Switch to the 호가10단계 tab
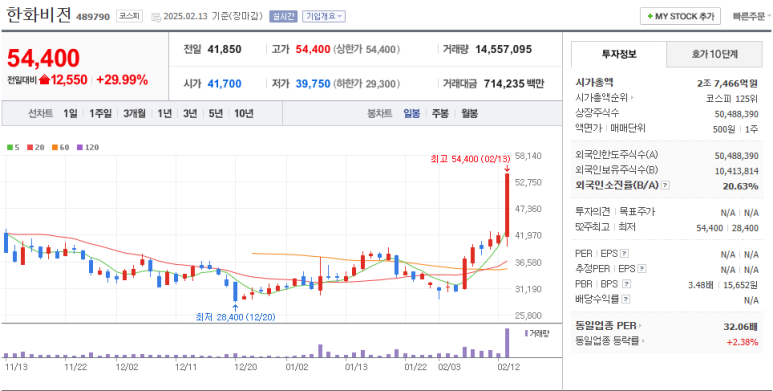773x391 pixels. click(714, 54)
